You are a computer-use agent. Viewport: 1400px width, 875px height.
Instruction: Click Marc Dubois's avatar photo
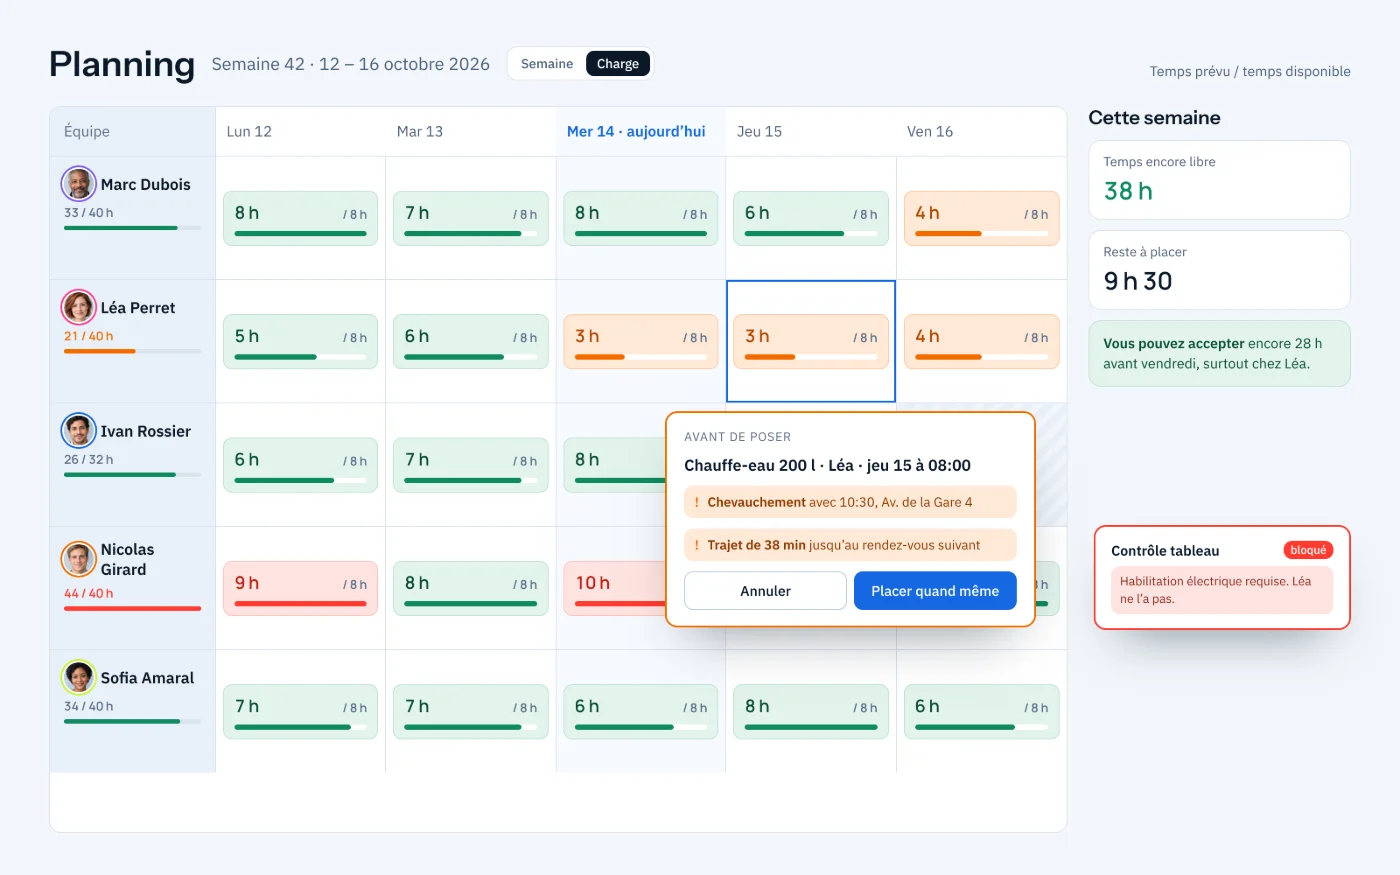pyautogui.click(x=78, y=184)
